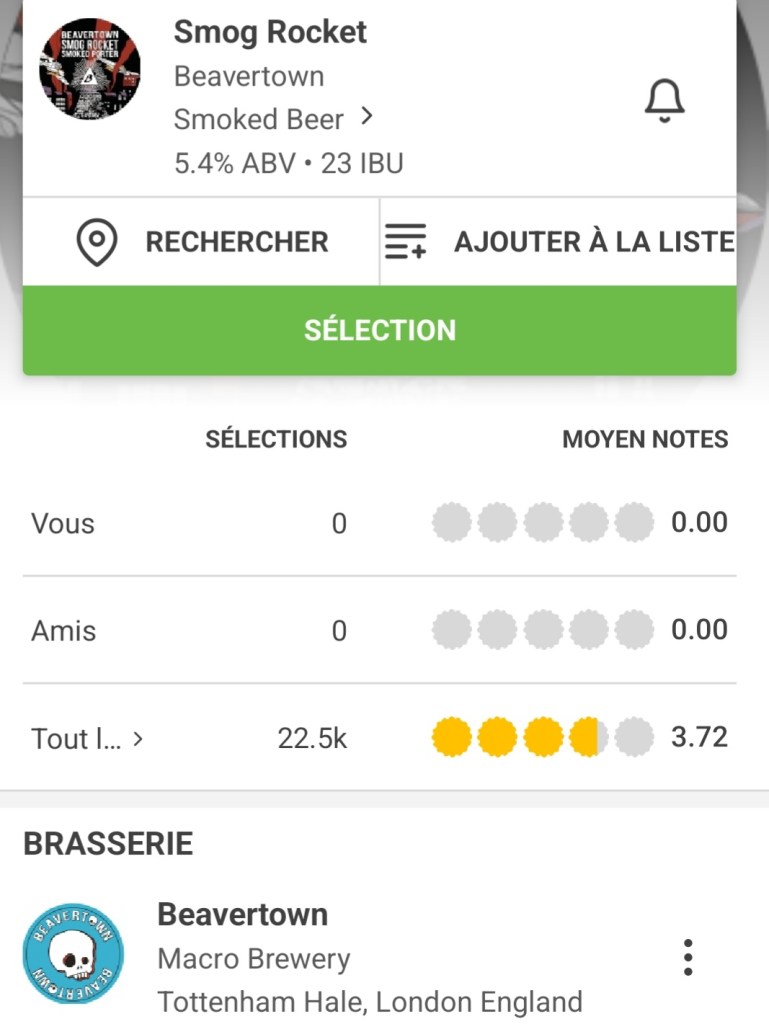This screenshot has height=1024, width=769.
Task: Tap the Smog Rocket beer title
Action: (x=270, y=32)
